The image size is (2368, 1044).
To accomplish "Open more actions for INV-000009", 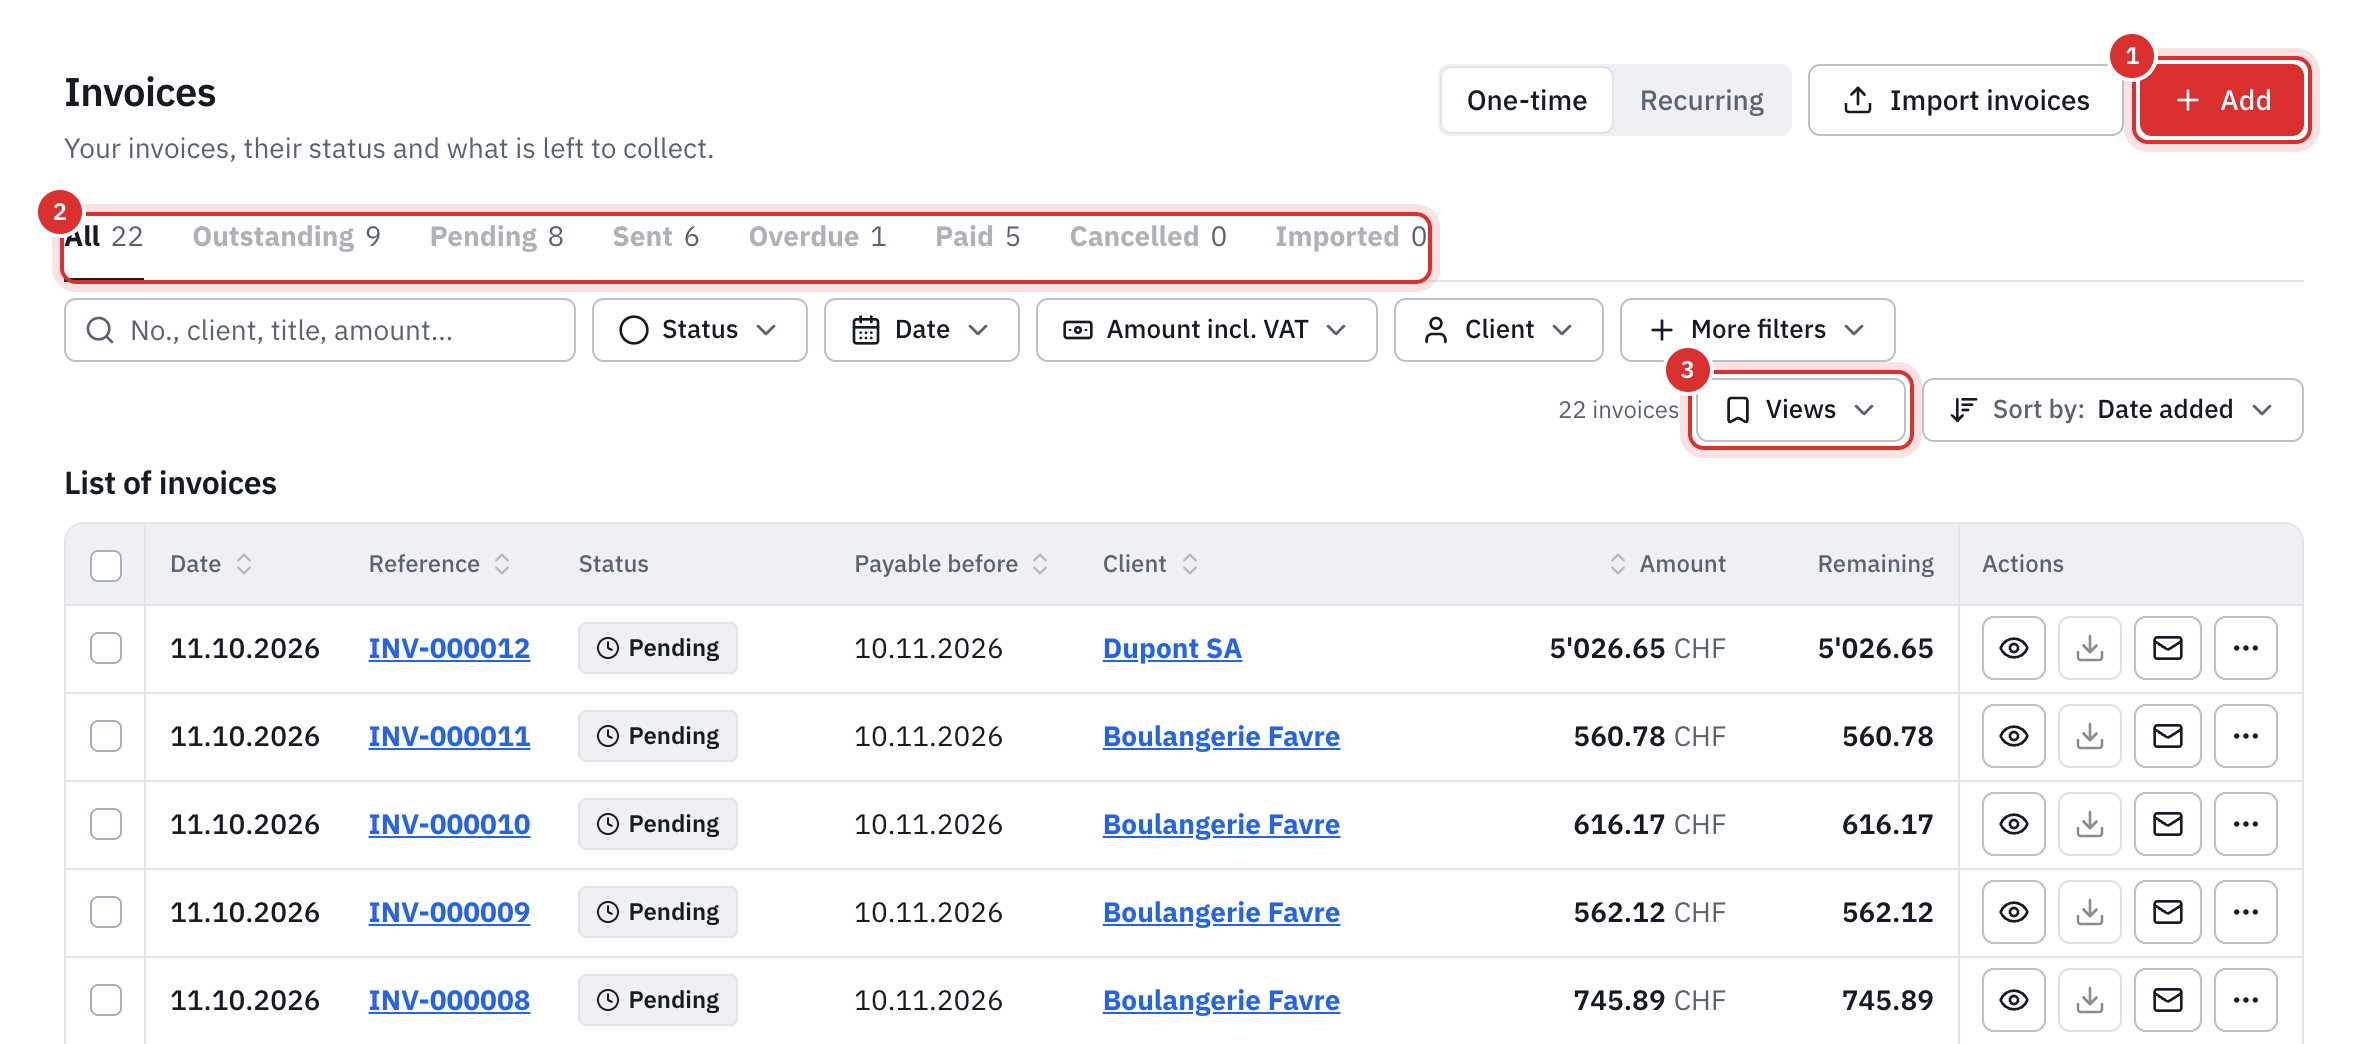I will pos(2245,912).
